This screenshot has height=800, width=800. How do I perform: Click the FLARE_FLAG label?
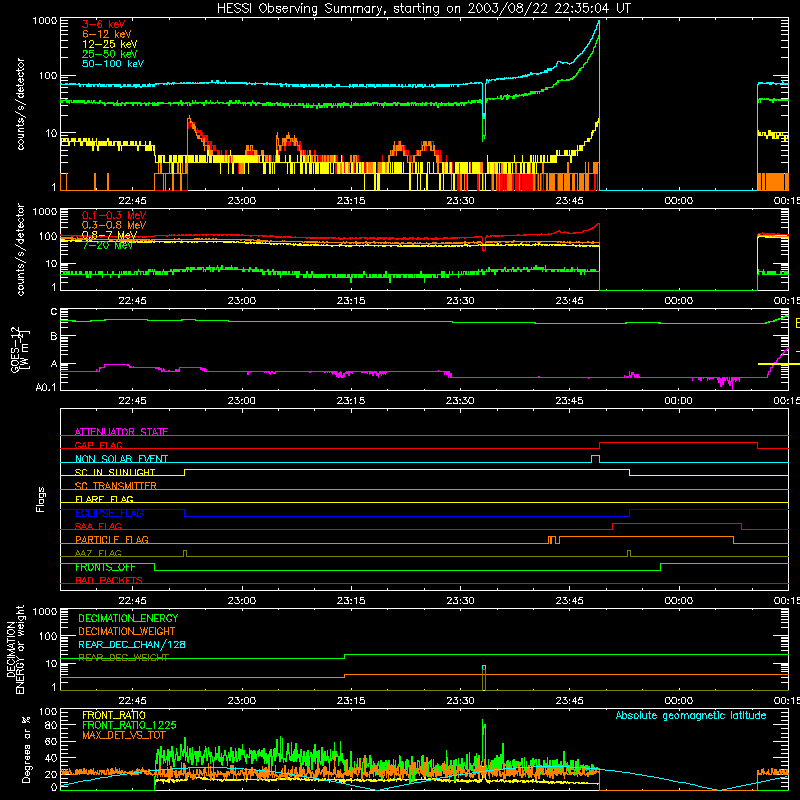104,499
